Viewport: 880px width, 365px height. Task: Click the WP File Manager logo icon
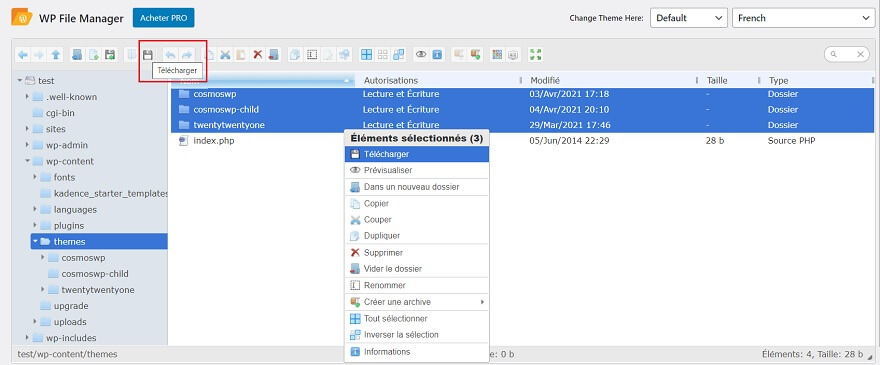[x=22, y=17]
